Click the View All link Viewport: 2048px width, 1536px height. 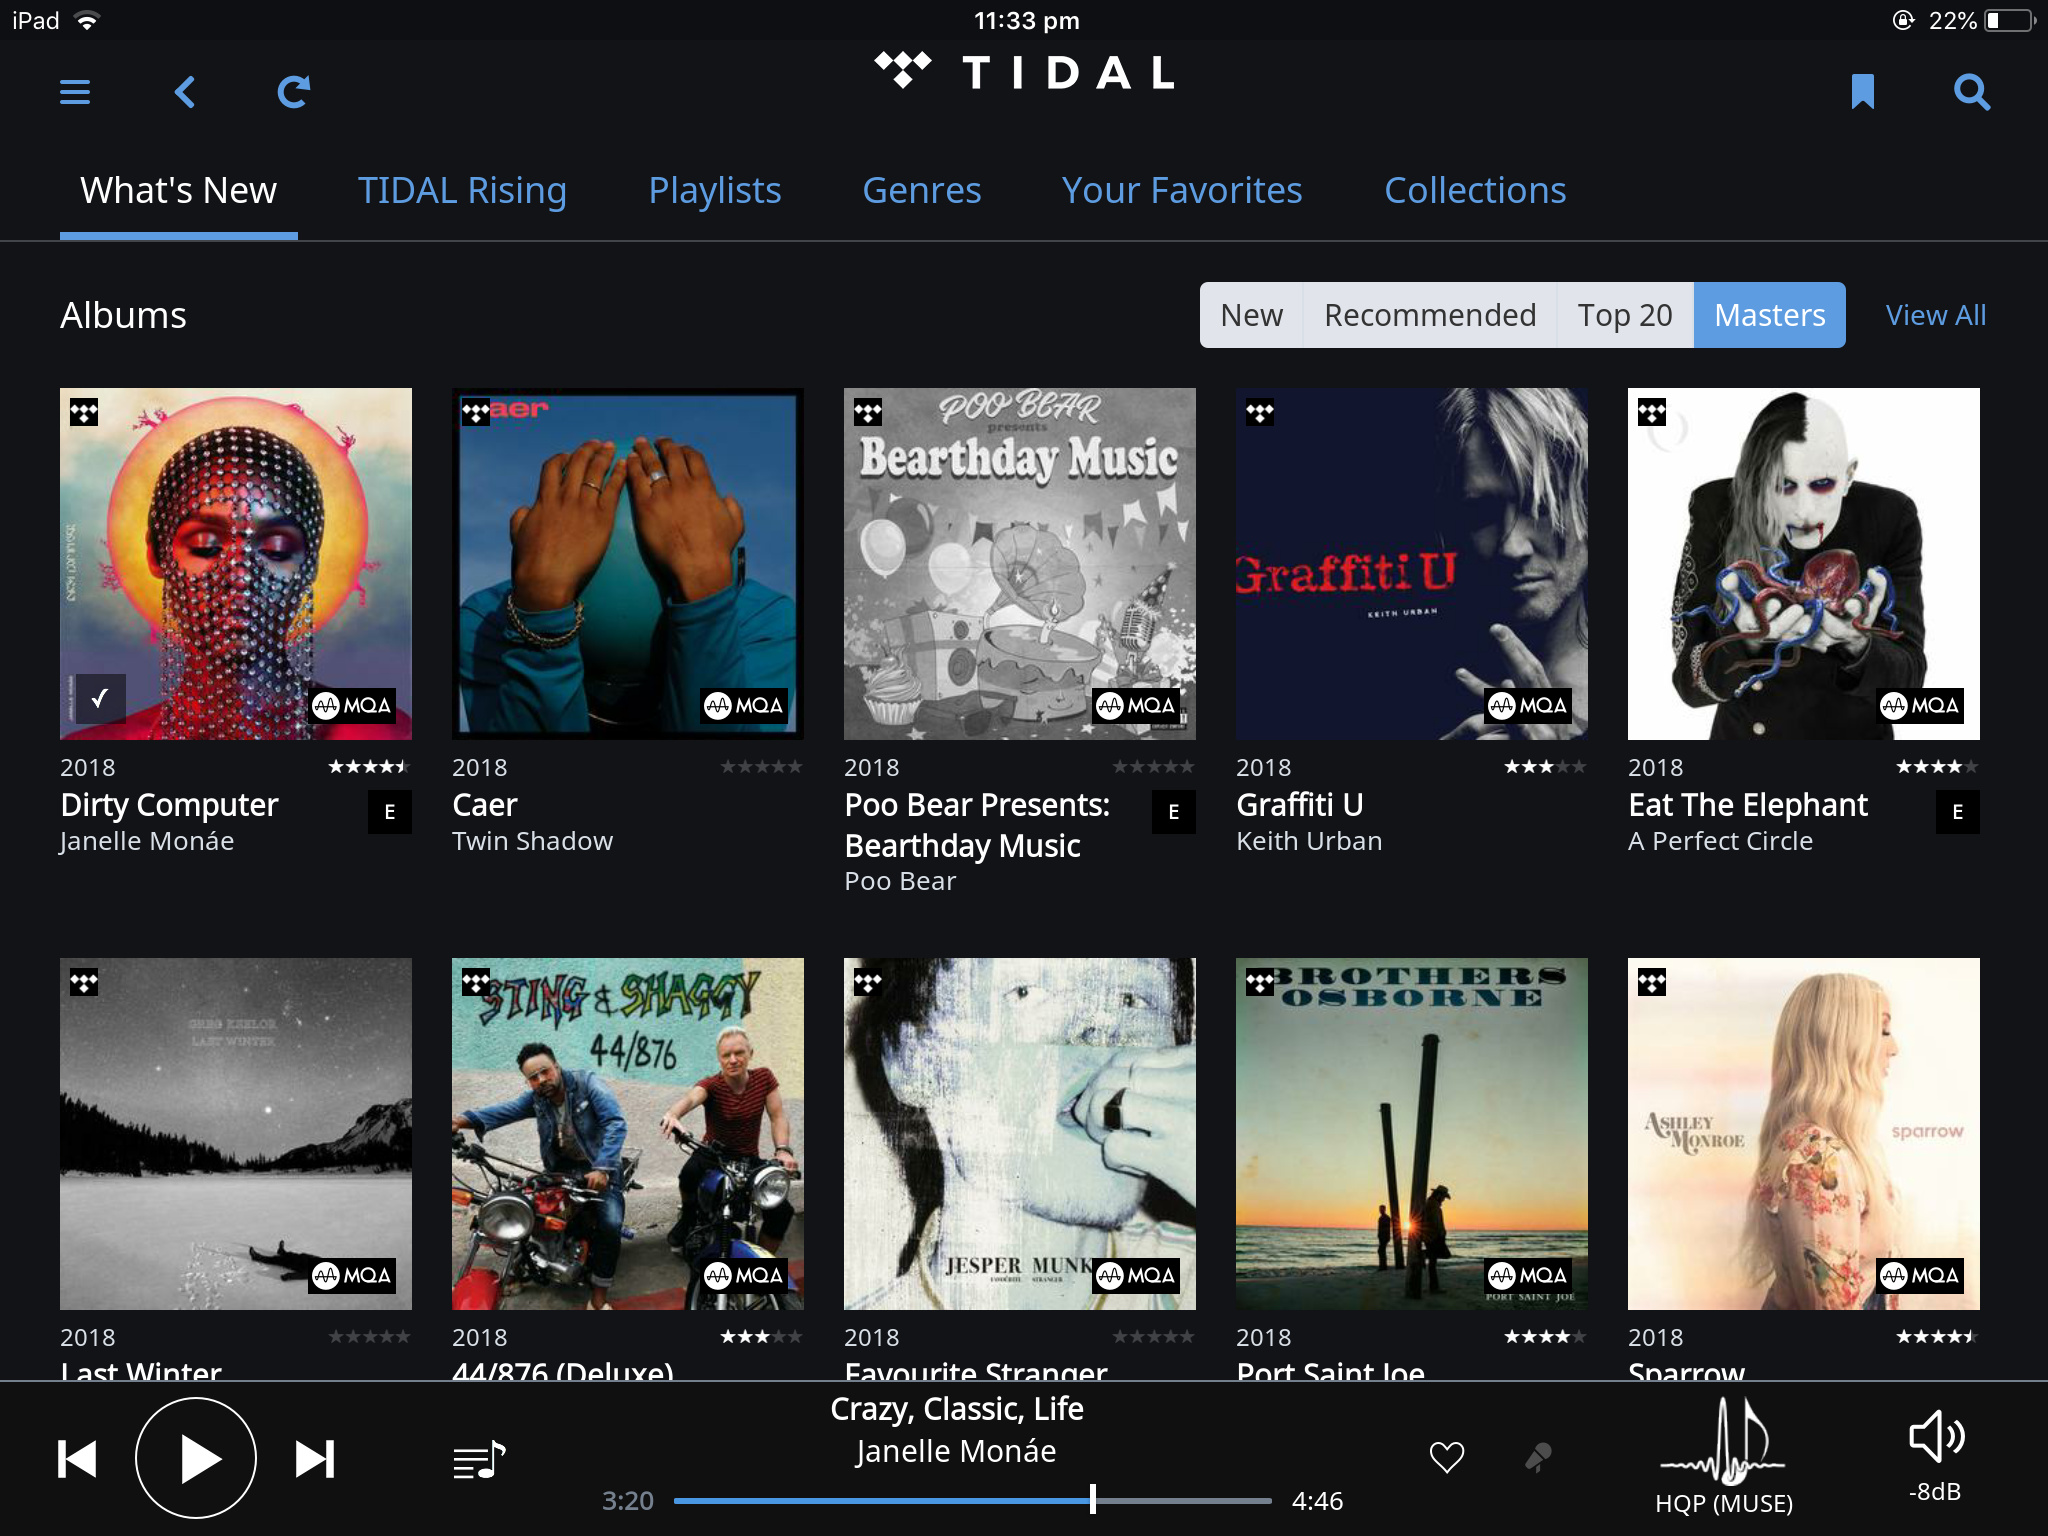(x=1936, y=315)
